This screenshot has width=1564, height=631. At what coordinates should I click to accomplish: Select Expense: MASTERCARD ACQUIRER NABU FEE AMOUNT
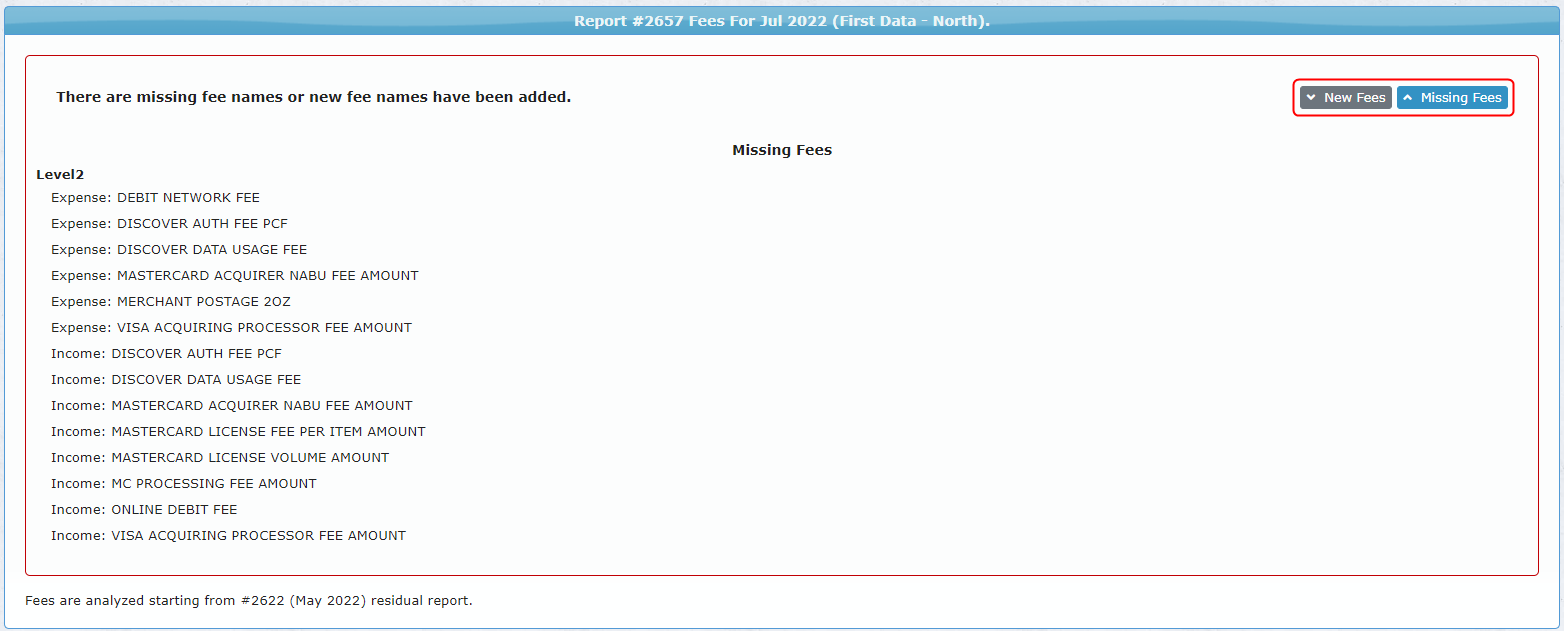(x=235, y=276)
